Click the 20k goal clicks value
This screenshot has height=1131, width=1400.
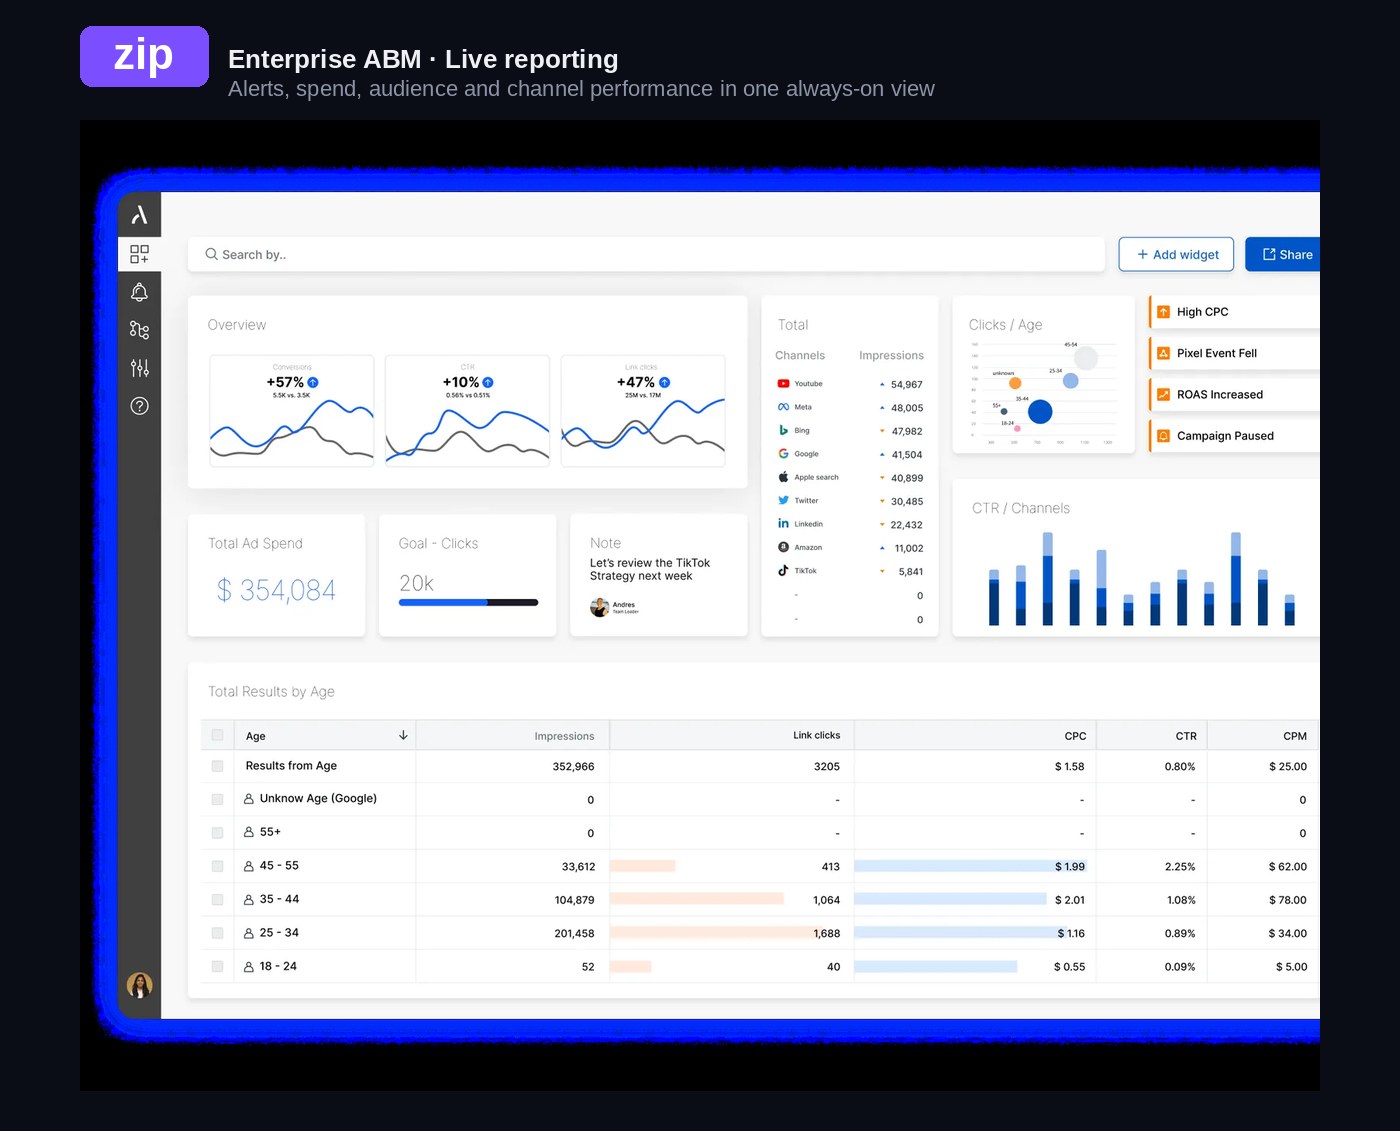[x=416, y=583]
